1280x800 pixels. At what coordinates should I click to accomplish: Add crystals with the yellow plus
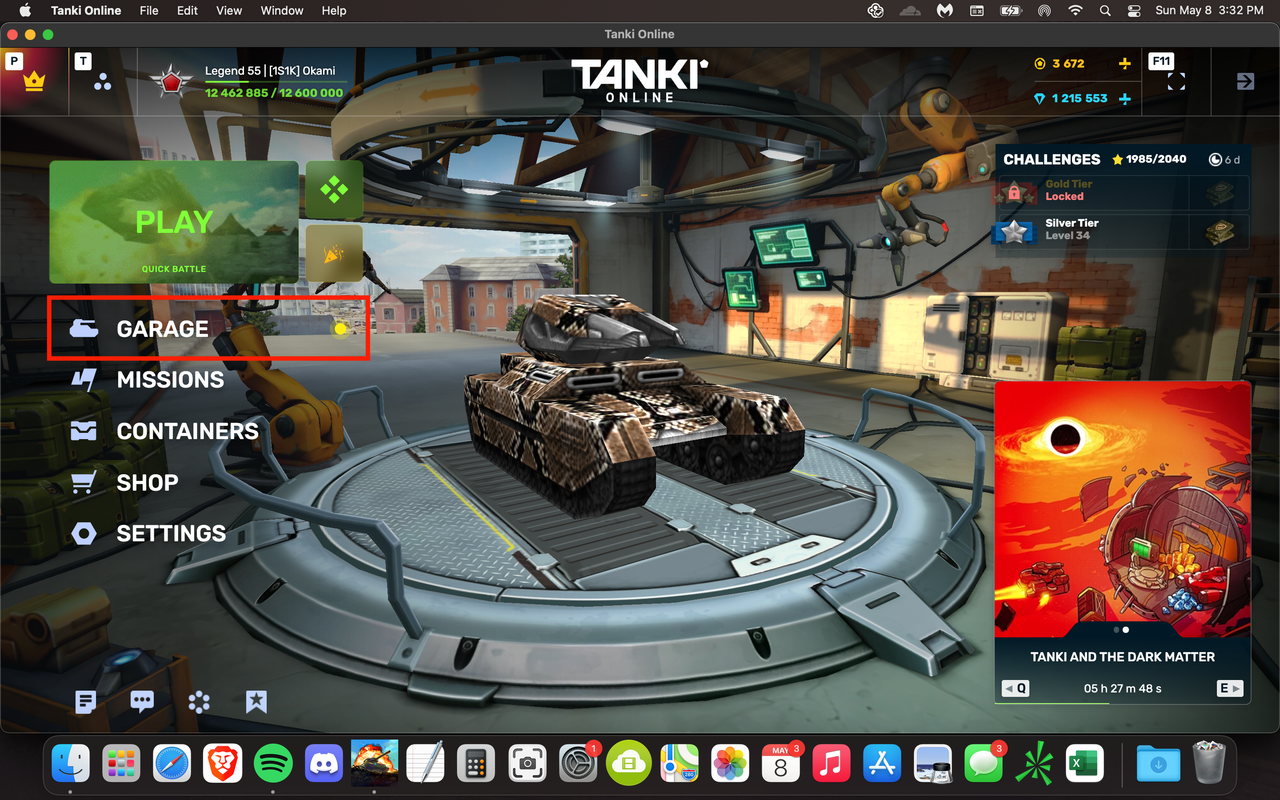1125,63
